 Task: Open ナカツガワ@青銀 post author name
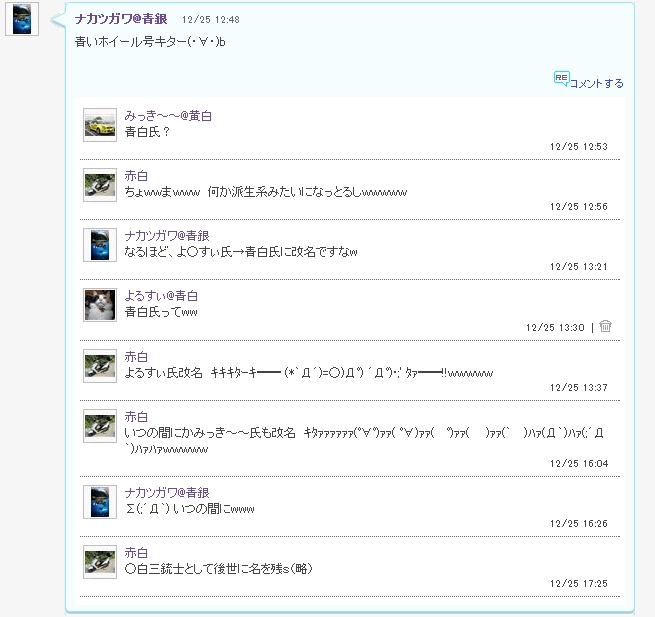(121, 19)
